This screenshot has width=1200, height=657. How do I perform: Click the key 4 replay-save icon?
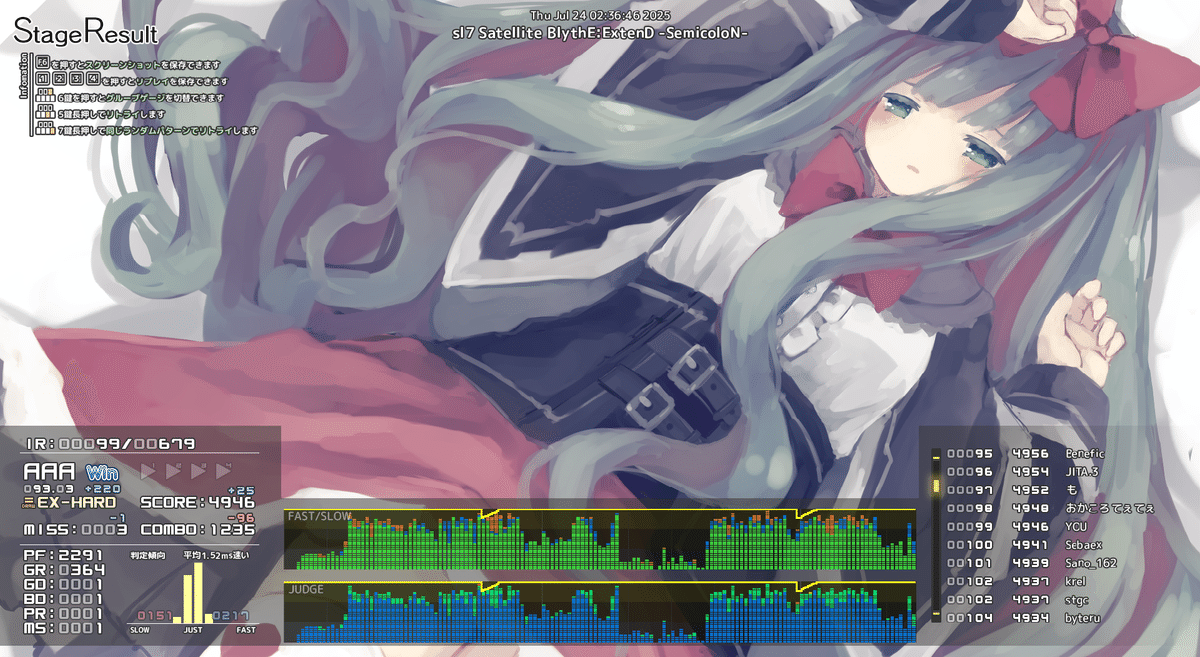94,78
